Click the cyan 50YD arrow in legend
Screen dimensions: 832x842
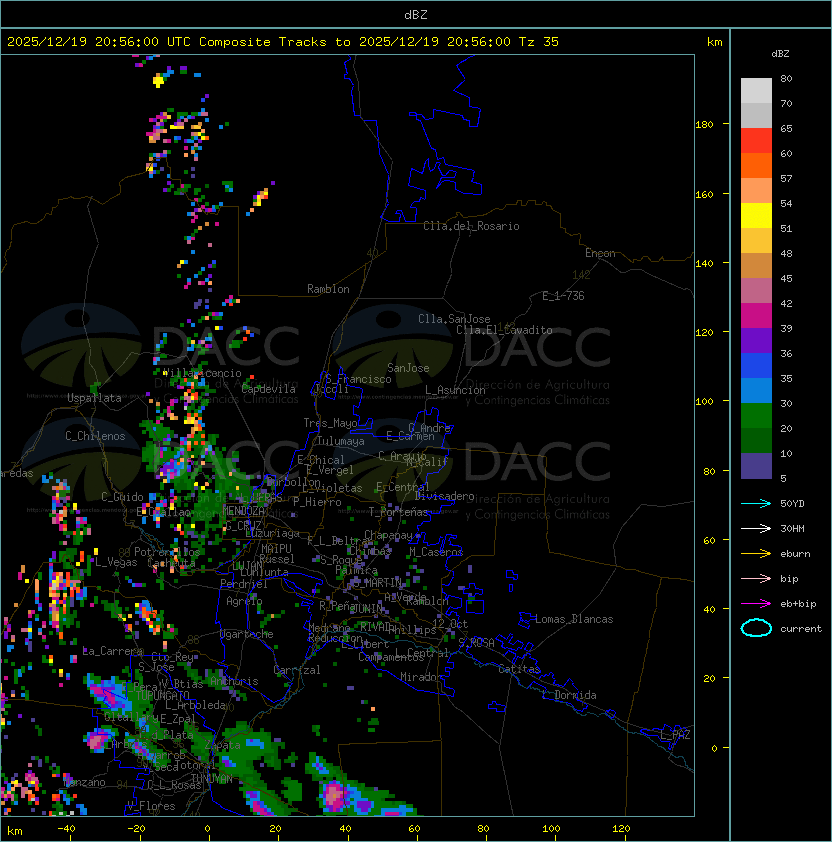pos(756,503)
